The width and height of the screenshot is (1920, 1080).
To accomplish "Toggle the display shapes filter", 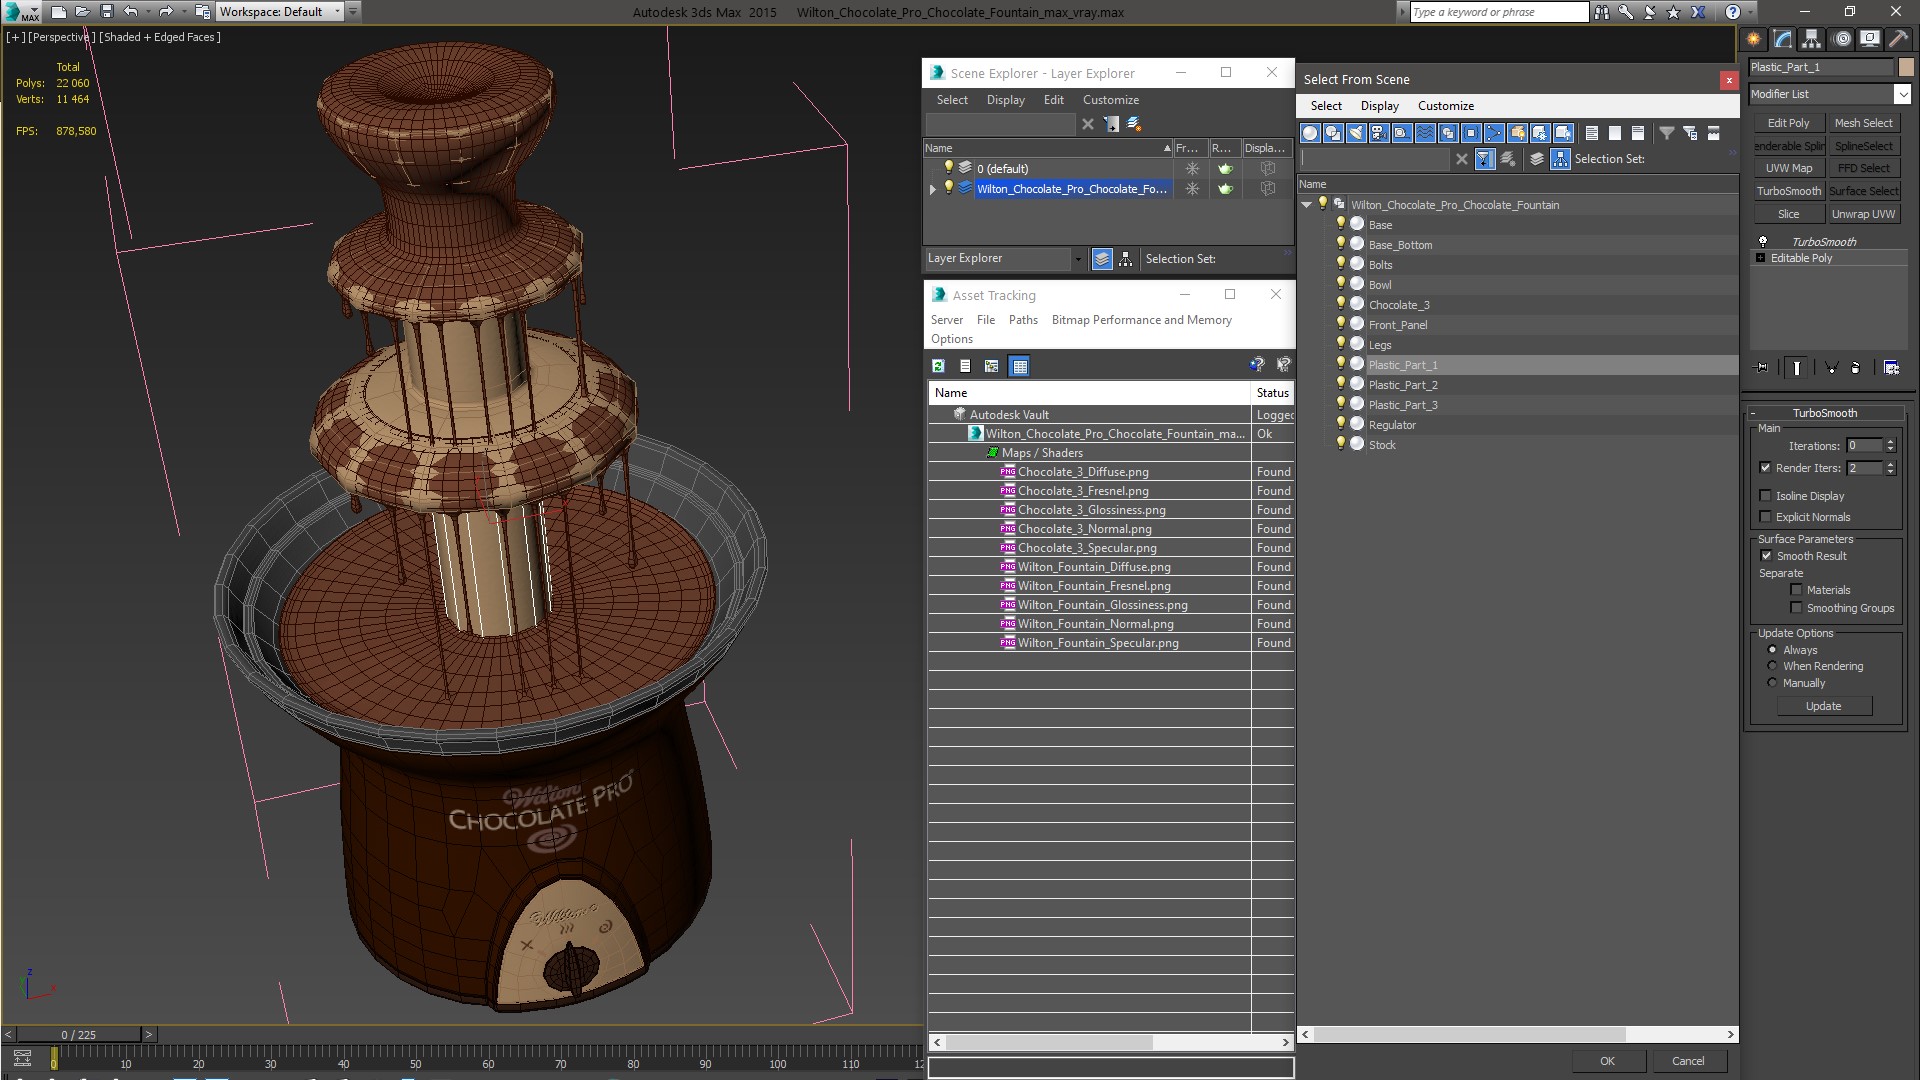I will point(1333,133).
